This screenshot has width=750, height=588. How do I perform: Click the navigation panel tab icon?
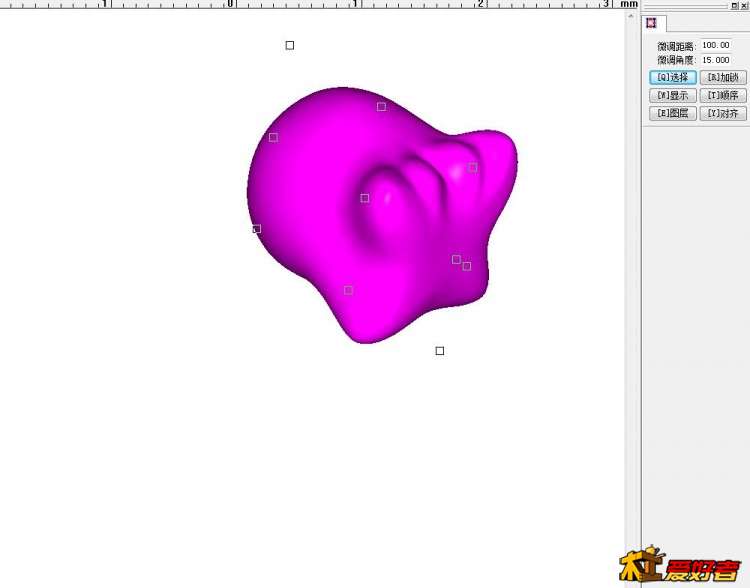click(x=651, y=23)
